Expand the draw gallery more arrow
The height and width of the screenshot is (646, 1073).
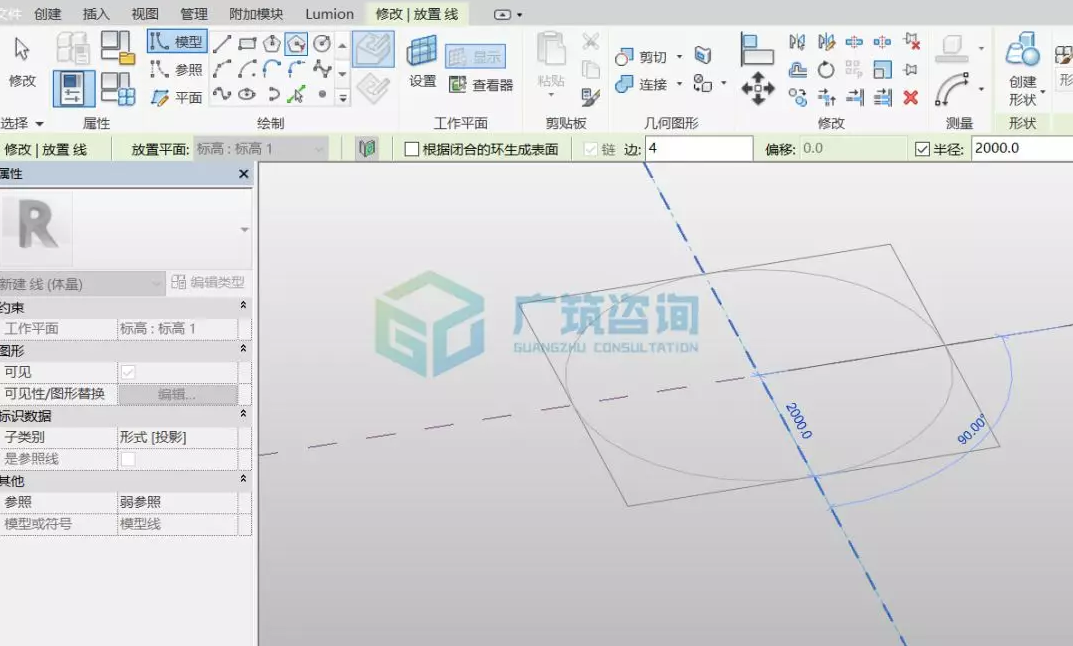[343, 98]
